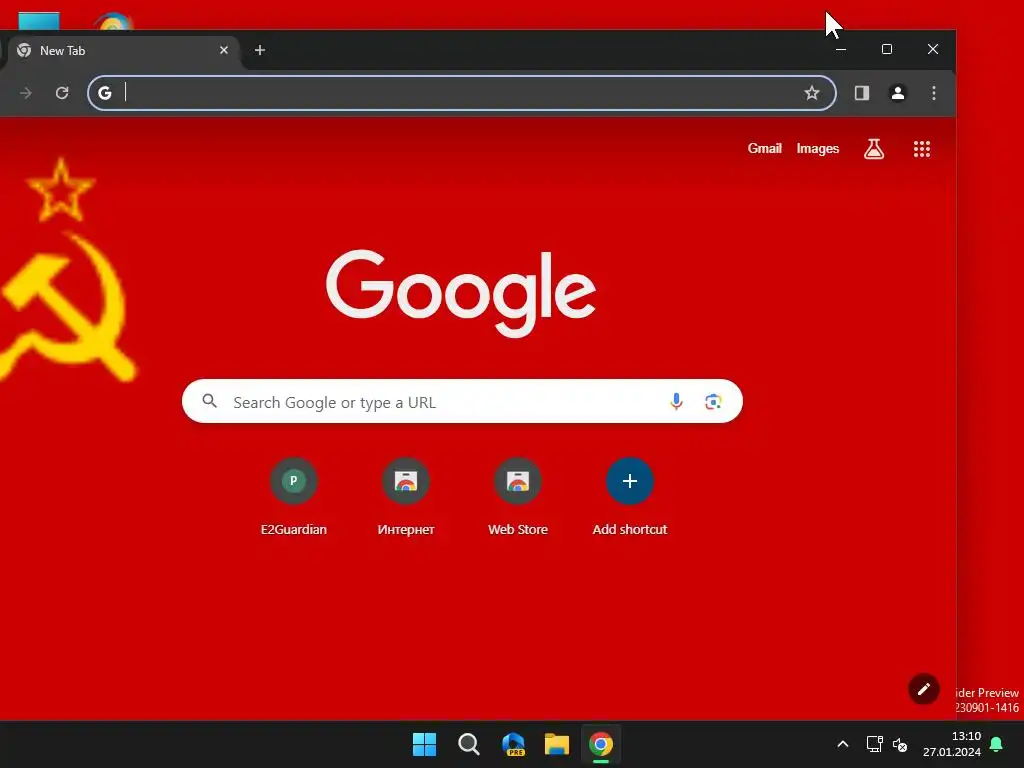The height and width of the screenshot is (768, 1024).
Task: Click the Google logo
Action: [460, 294]
